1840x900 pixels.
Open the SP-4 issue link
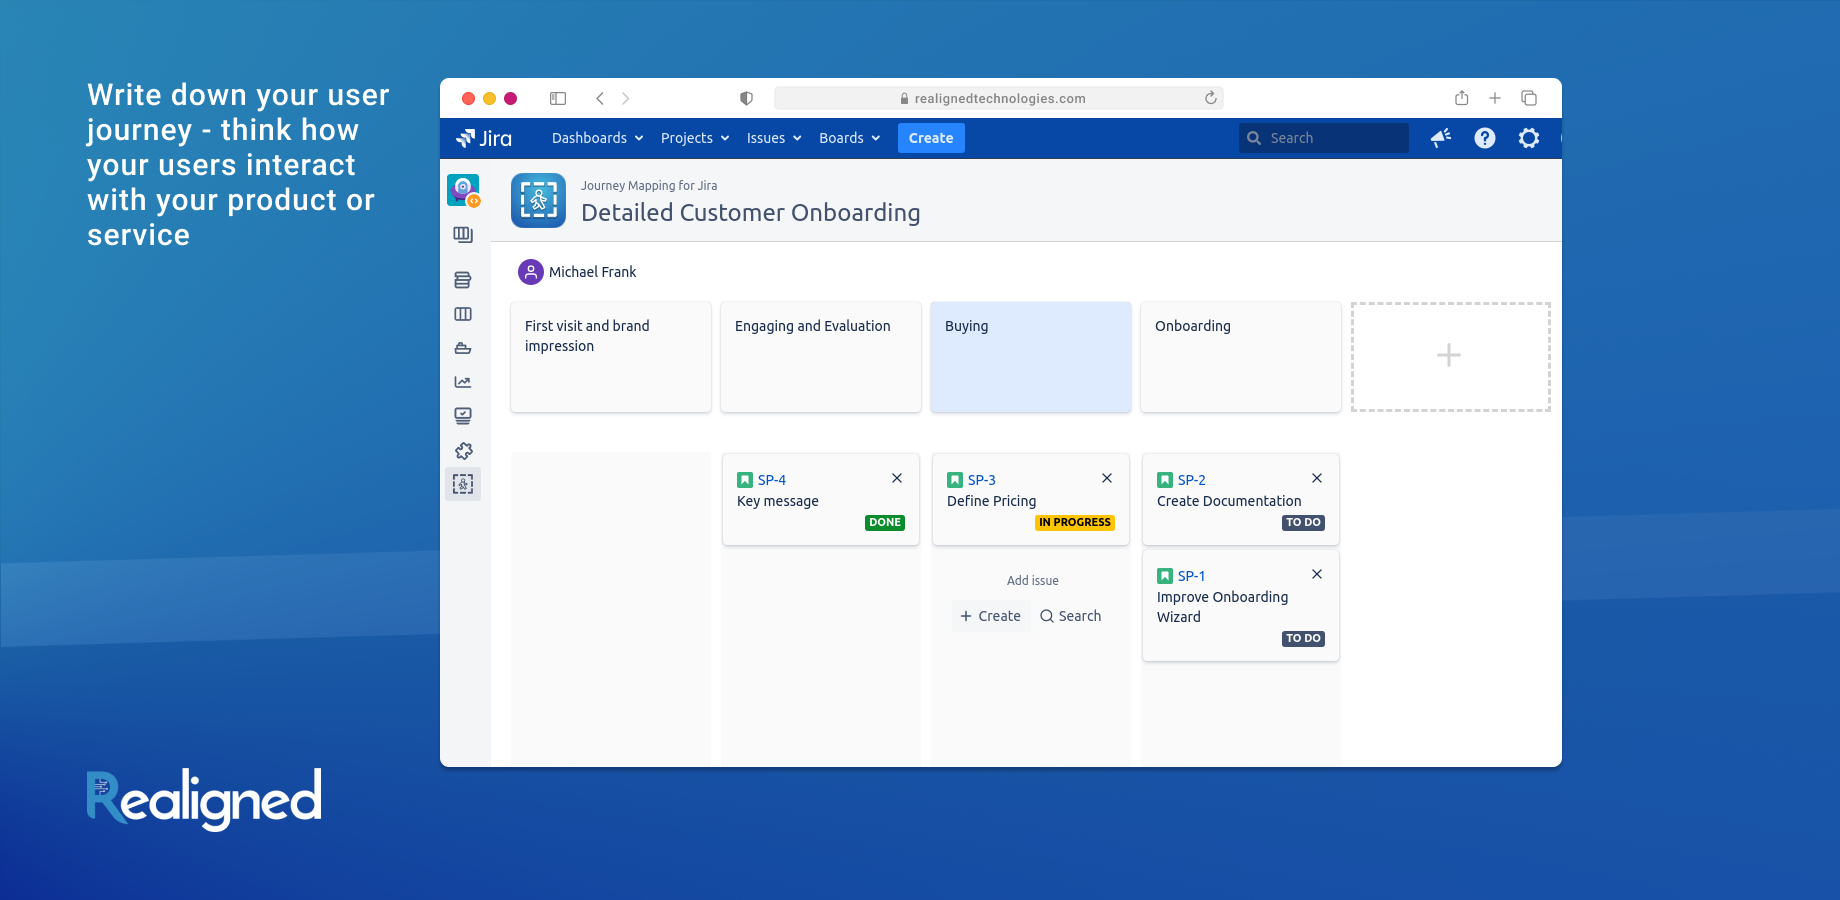(x=772, y=480)
